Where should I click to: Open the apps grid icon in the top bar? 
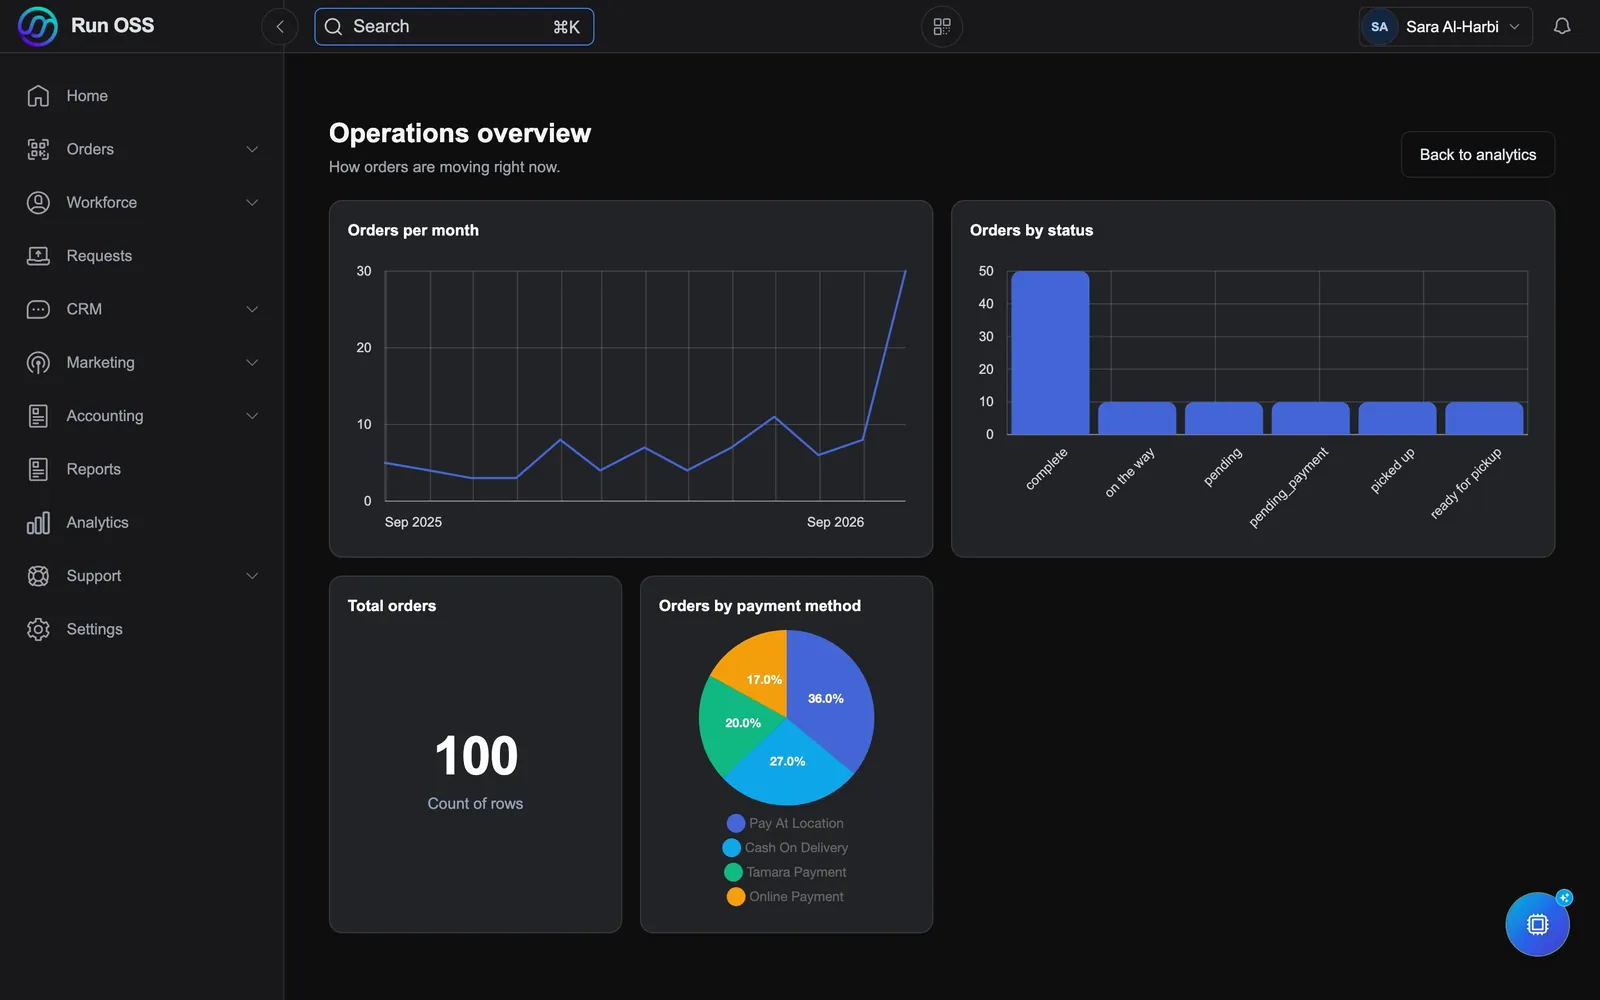(x=942, y=27)
